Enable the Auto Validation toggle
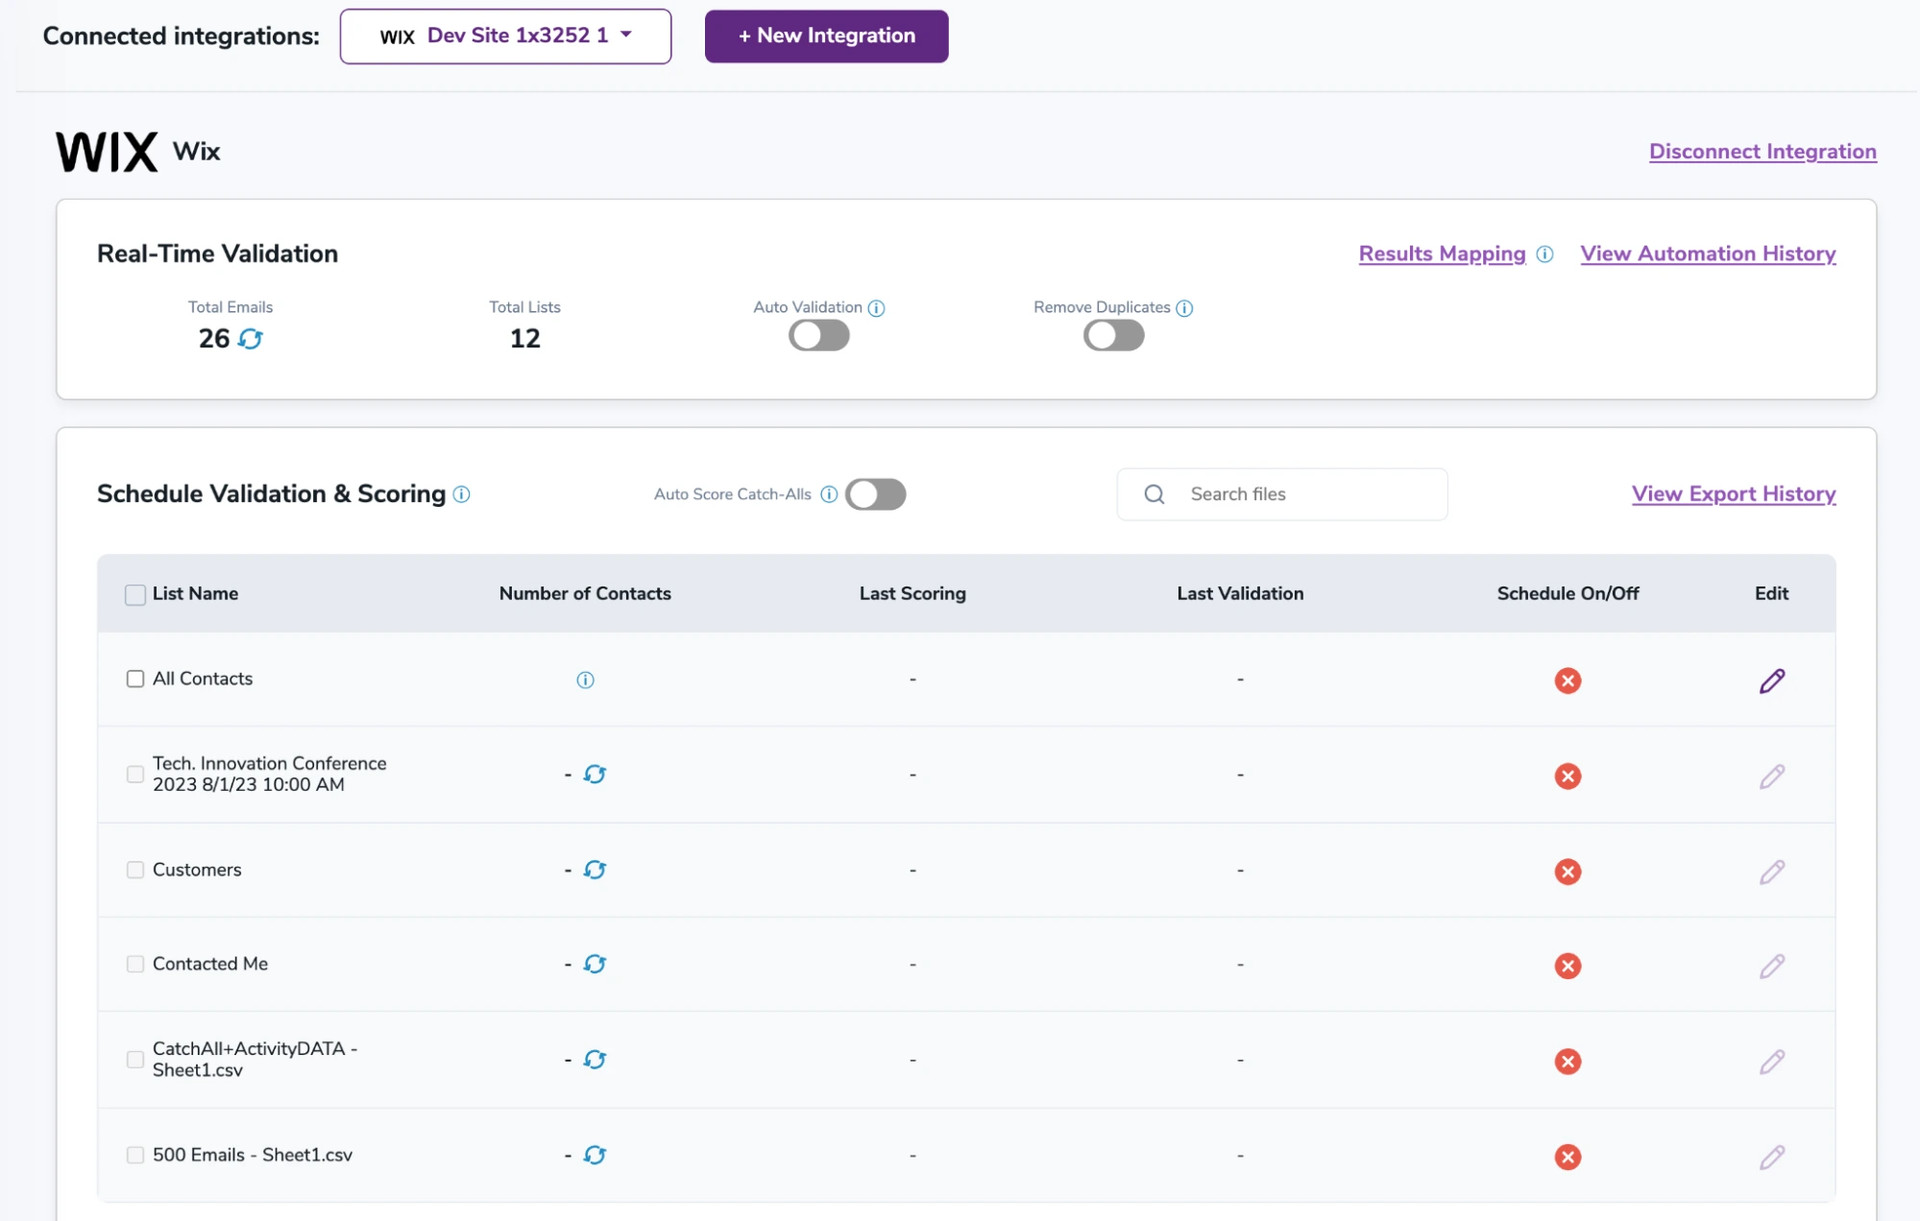This screenshot has width=1920, height=1221. point(818,336)
